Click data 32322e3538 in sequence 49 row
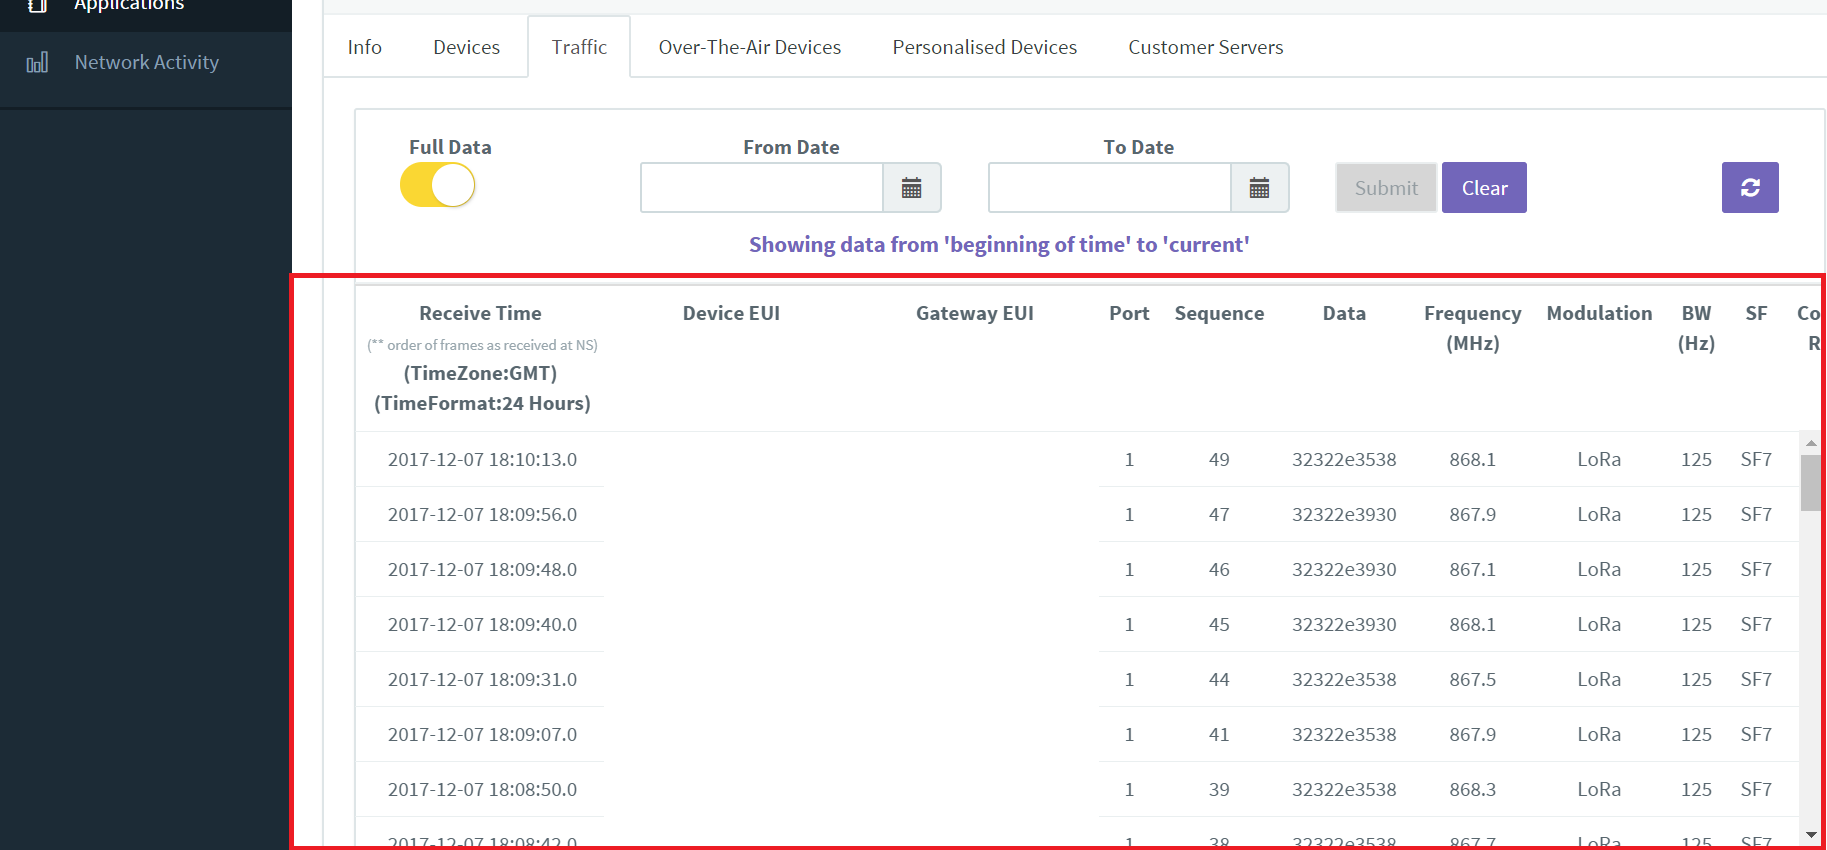 click(x=1344, y=460)
